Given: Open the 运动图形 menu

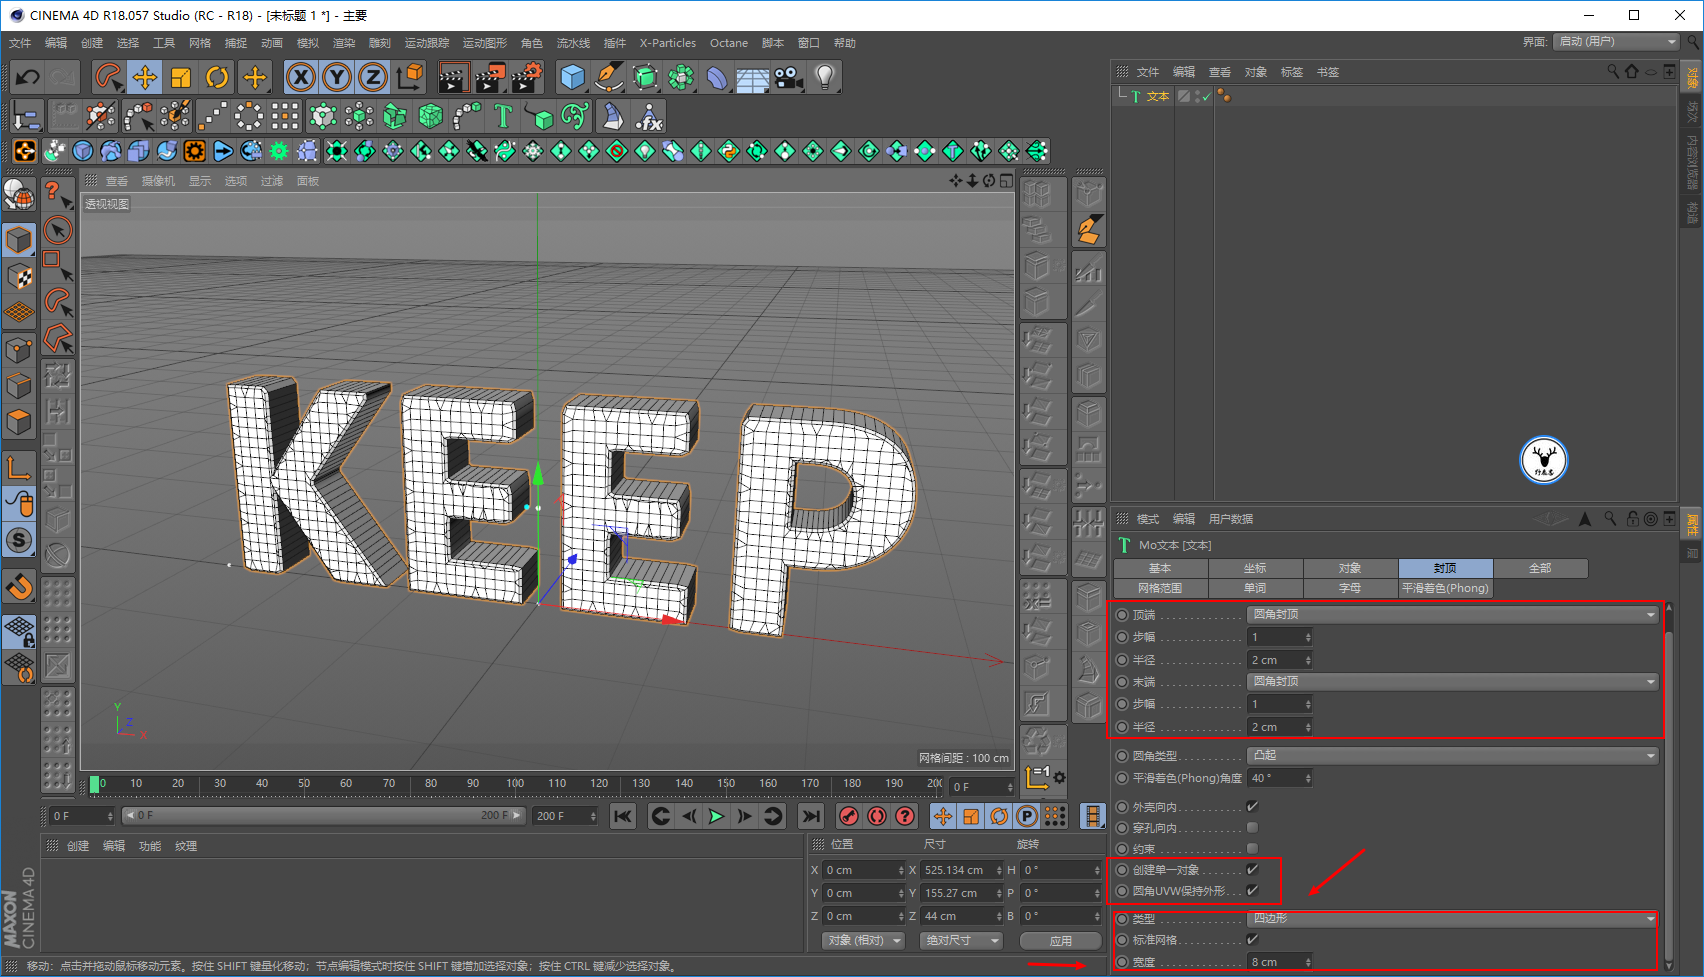Looking at the screenshot, I should pos(484,43).
